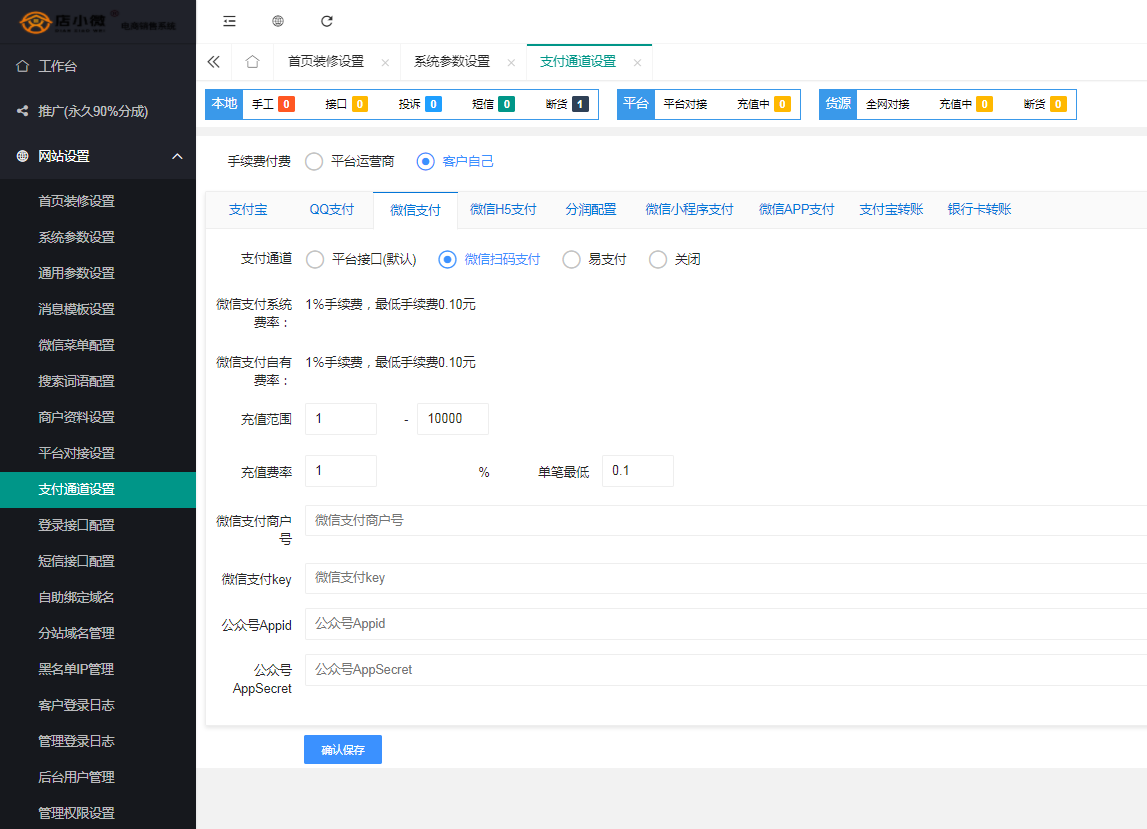1147x829 pixels.
Task: Select 易支付 payment channel option
Action: click(572, 260)
